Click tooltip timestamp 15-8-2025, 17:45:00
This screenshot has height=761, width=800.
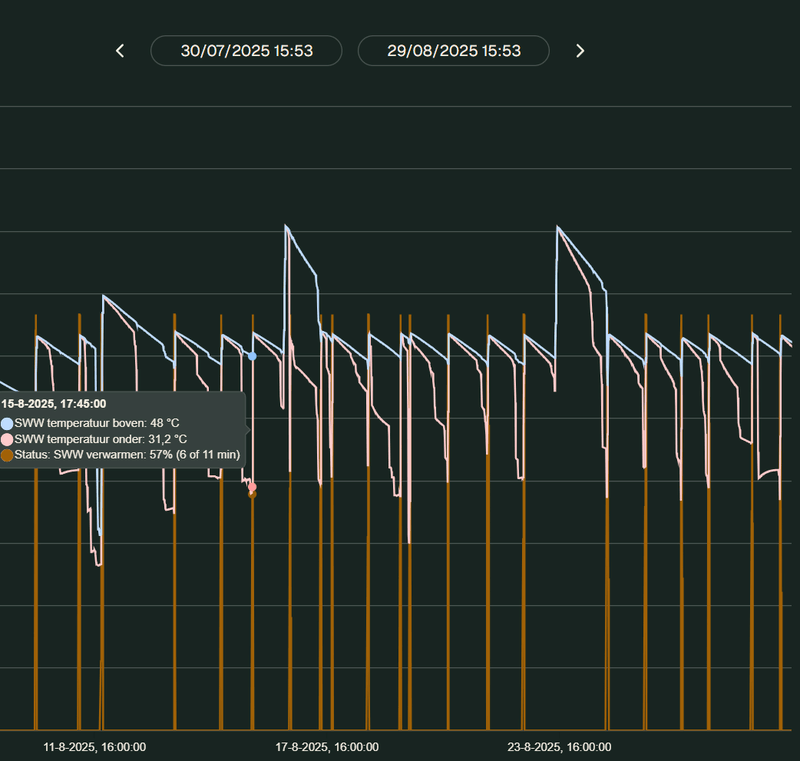(x=54, y=404)
